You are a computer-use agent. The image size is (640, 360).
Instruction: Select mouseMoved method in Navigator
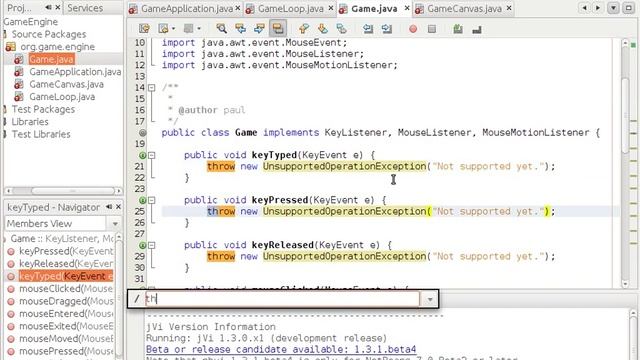[66, 339]
